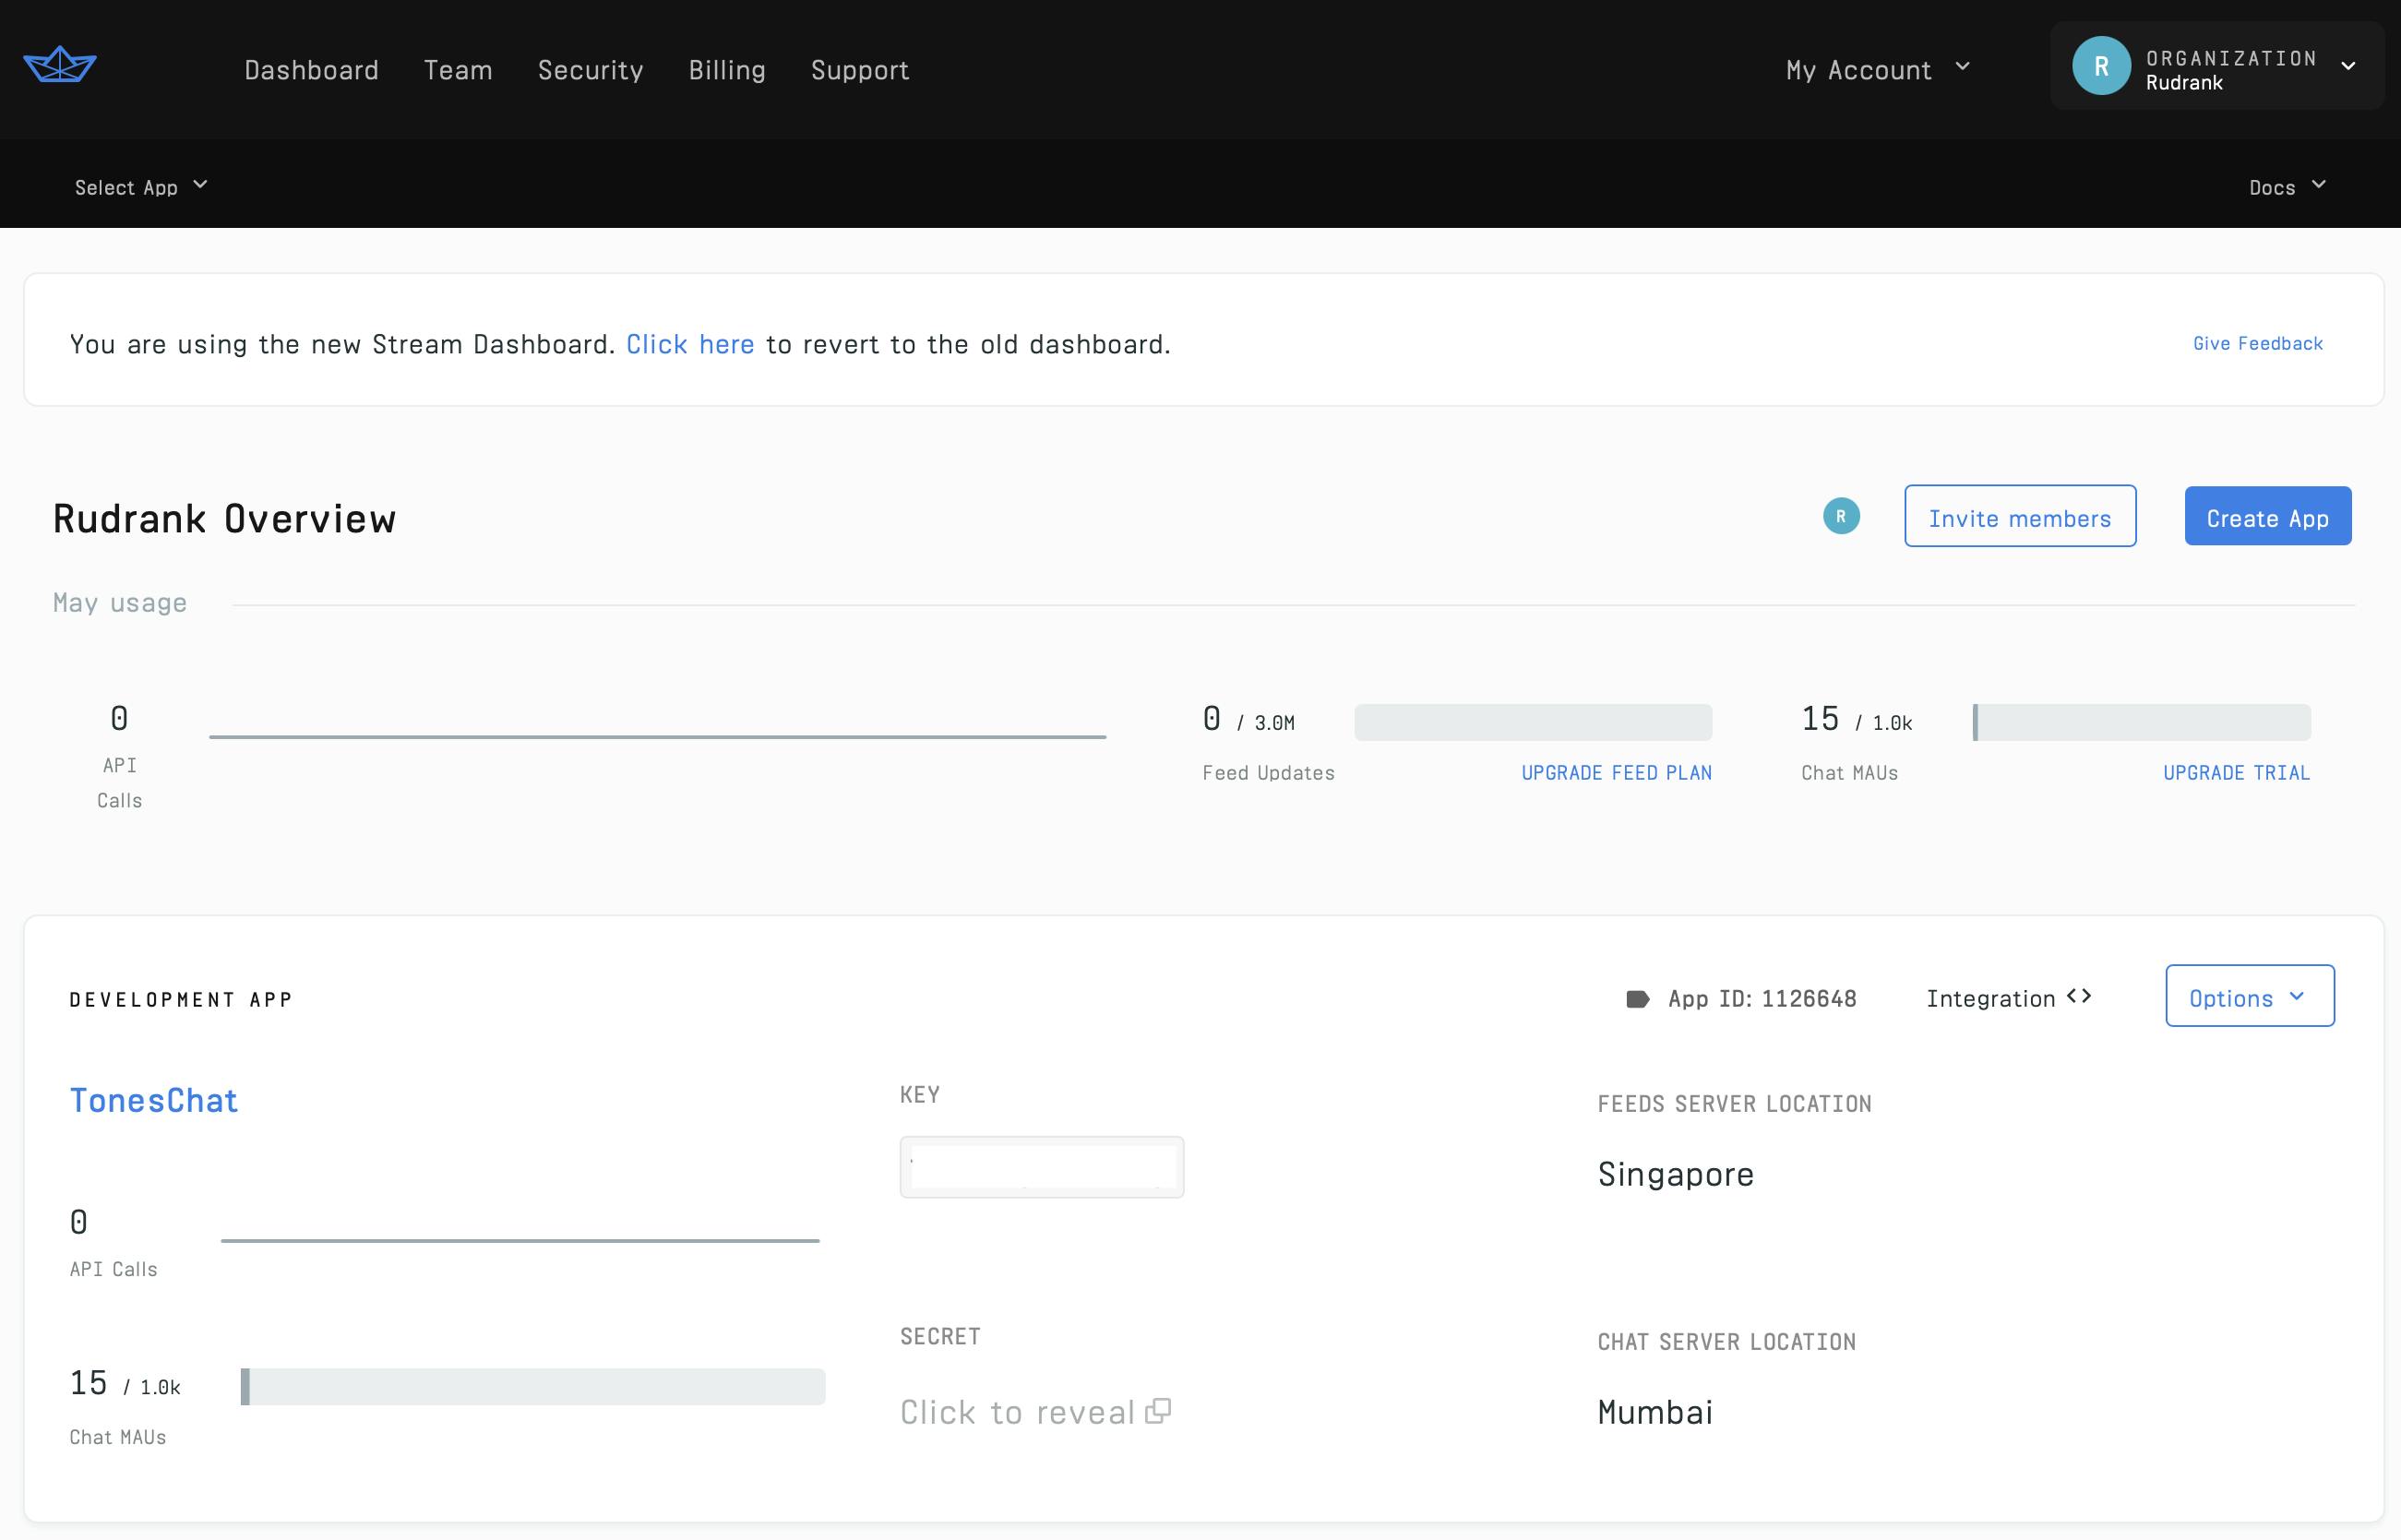Click the API Key field
2401x1540 pixels.
tap(1041, 1167)
